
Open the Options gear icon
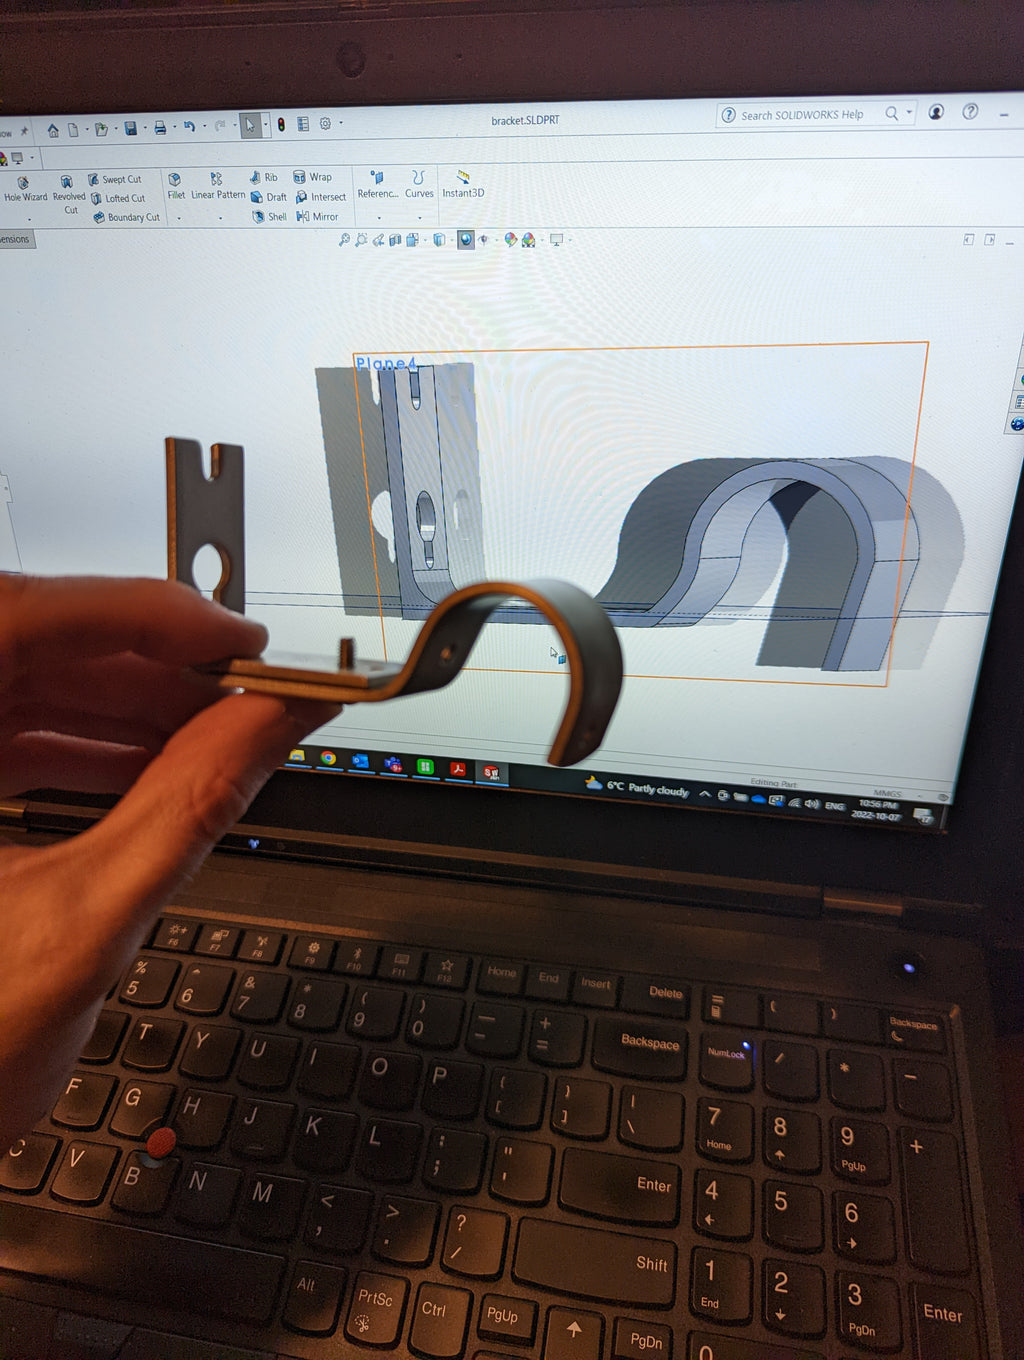pos(325,123)
